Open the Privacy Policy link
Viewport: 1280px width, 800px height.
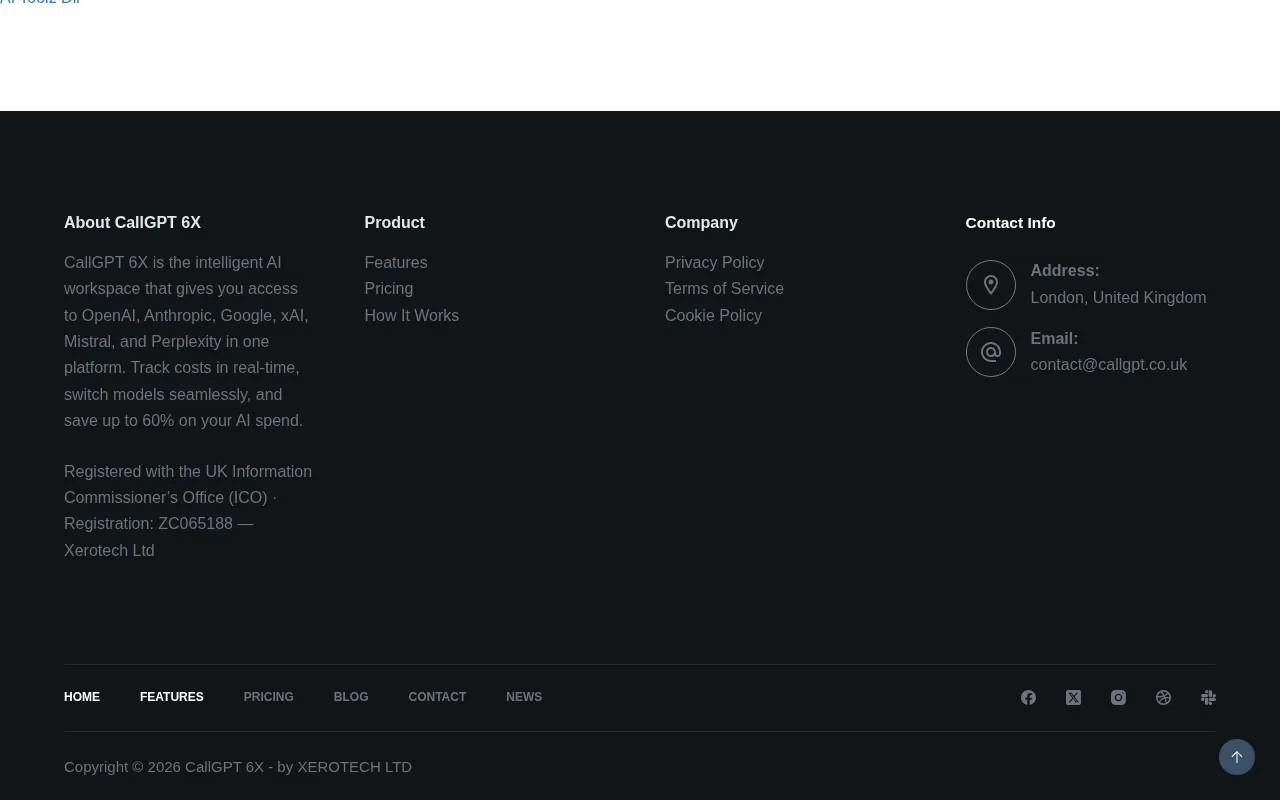pyautogui.click(x=714, y=262)
